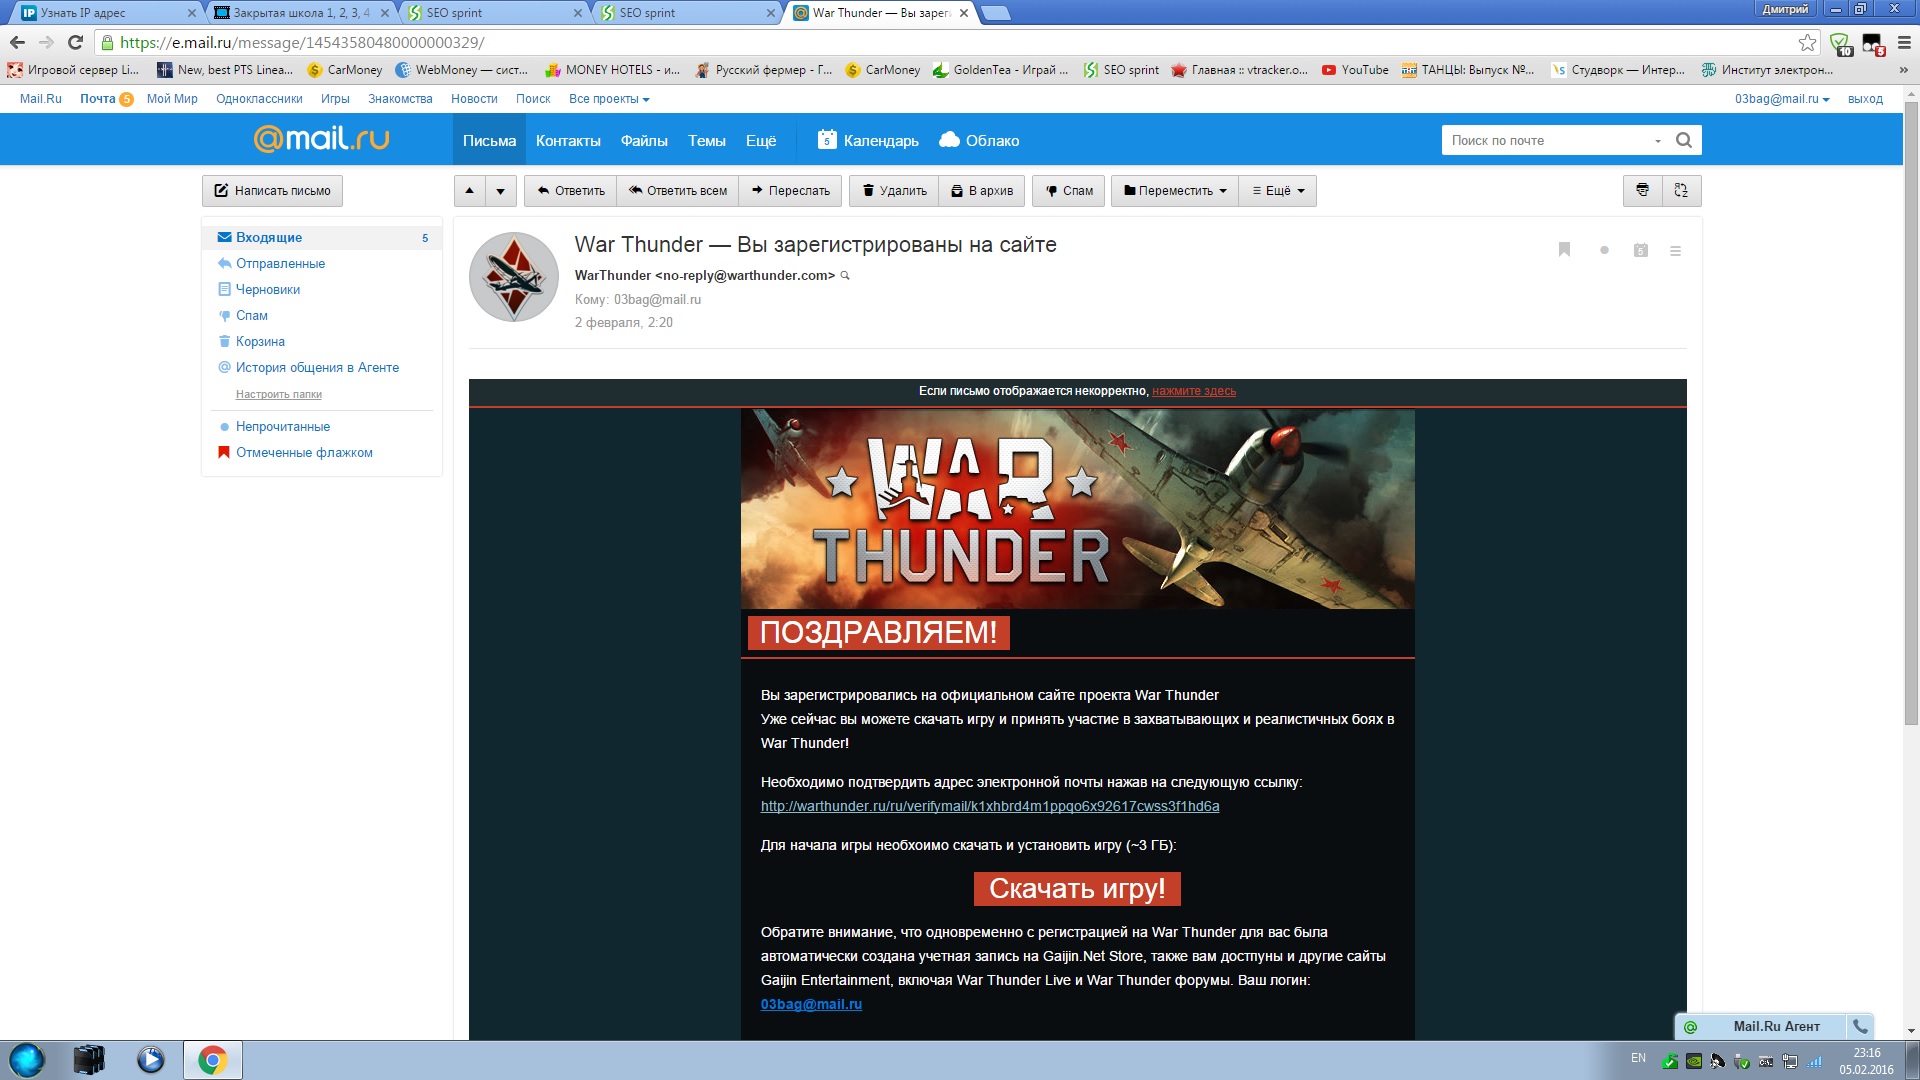This screenshot has height=1080, width=1920.
Task: Go to next message down arrow
Action: click(501, 191)
